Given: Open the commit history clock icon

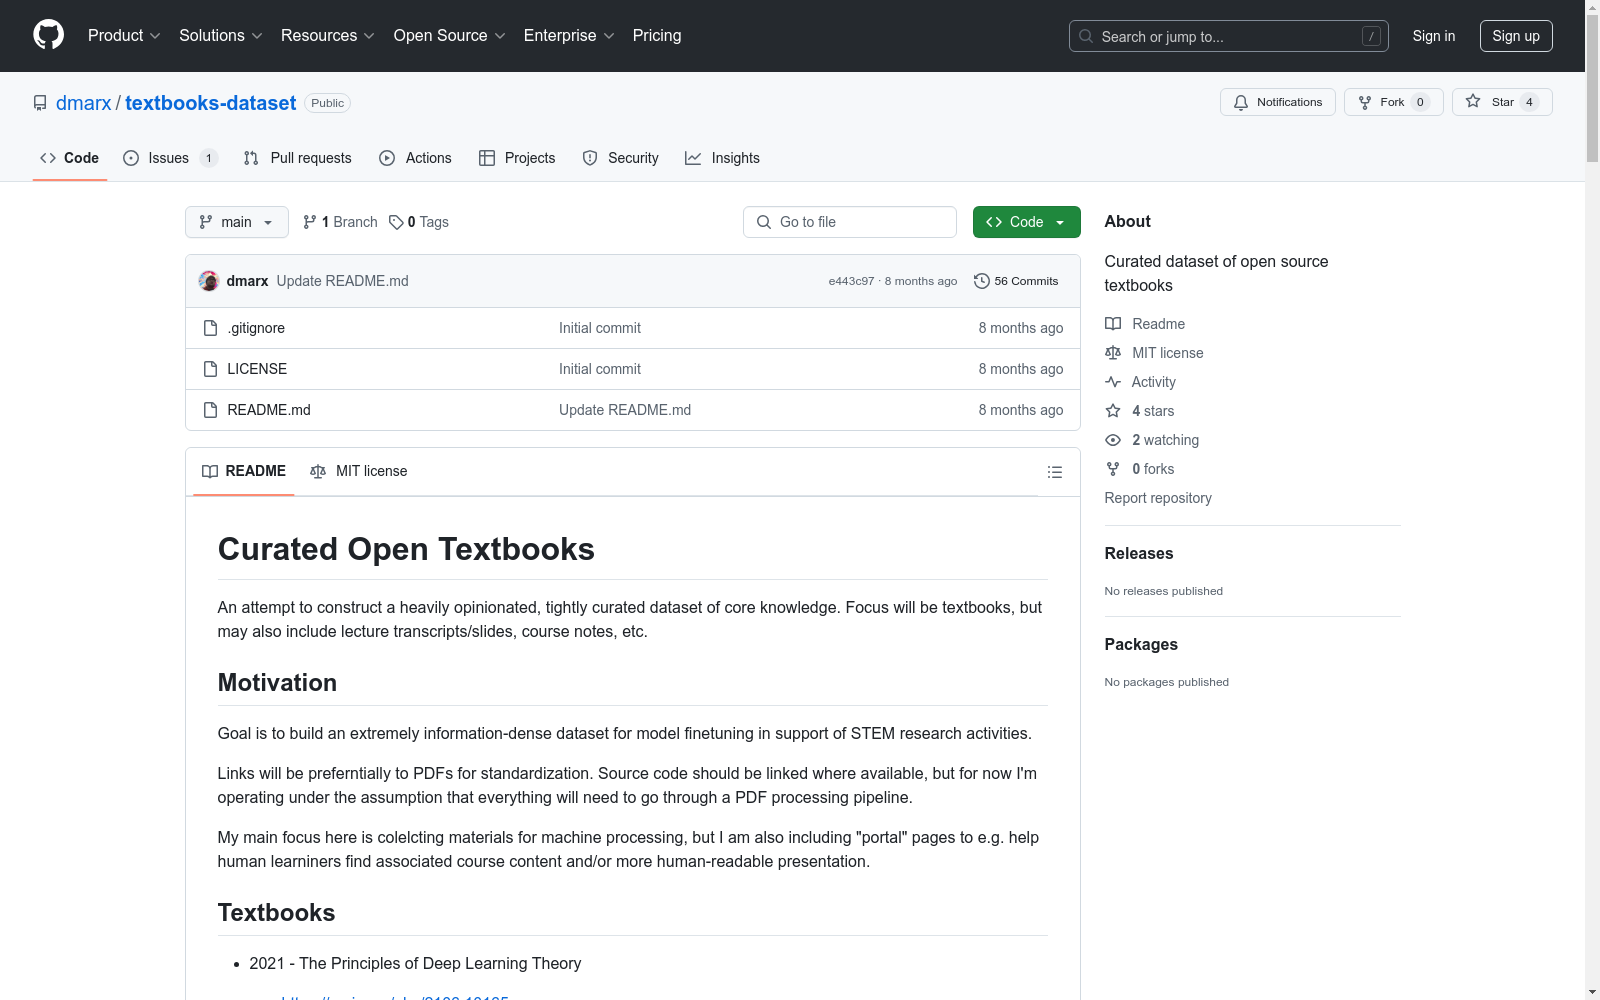Looking at the screenshot, I should pos(982,281).
